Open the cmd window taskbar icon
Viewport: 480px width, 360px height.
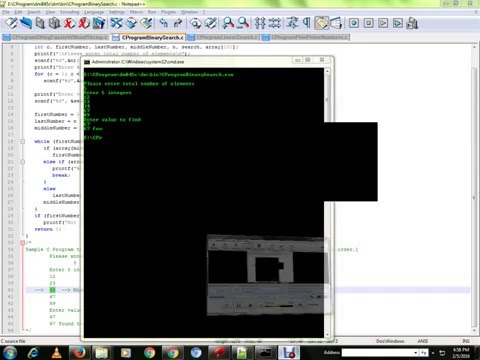point(265,353)
